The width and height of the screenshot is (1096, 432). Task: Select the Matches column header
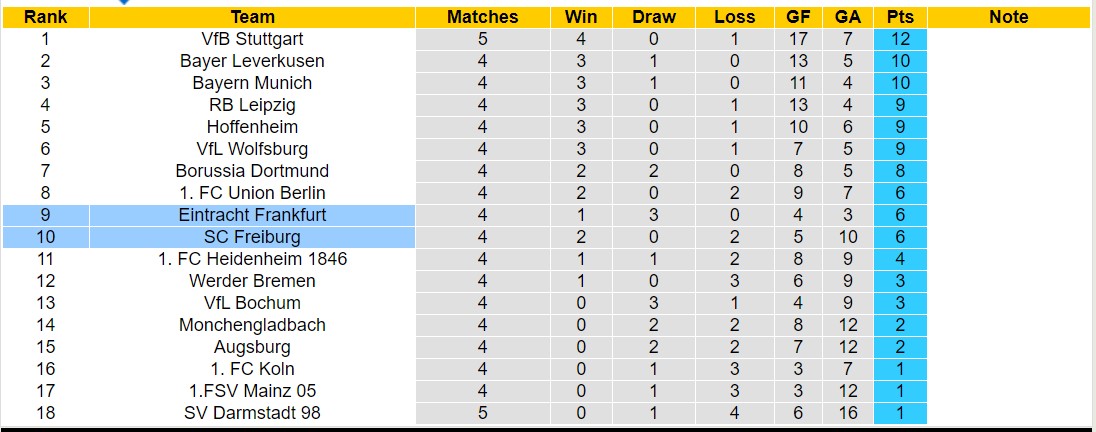[482, 17]
